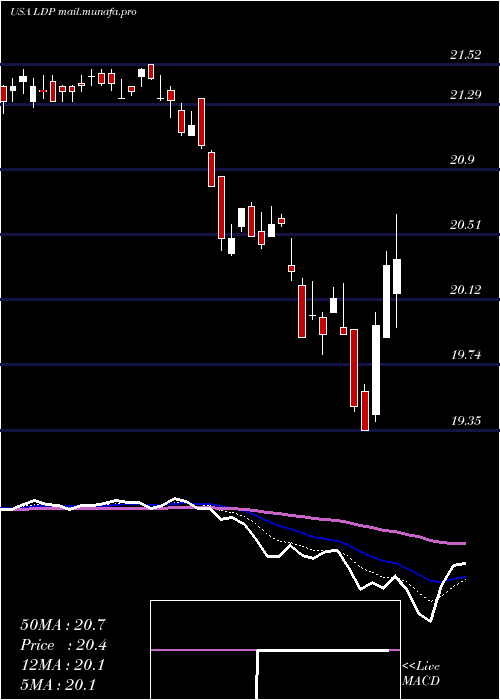
Task: Select the 20.51 price level label
Action: pyautogui.click(x=466, y=225)
